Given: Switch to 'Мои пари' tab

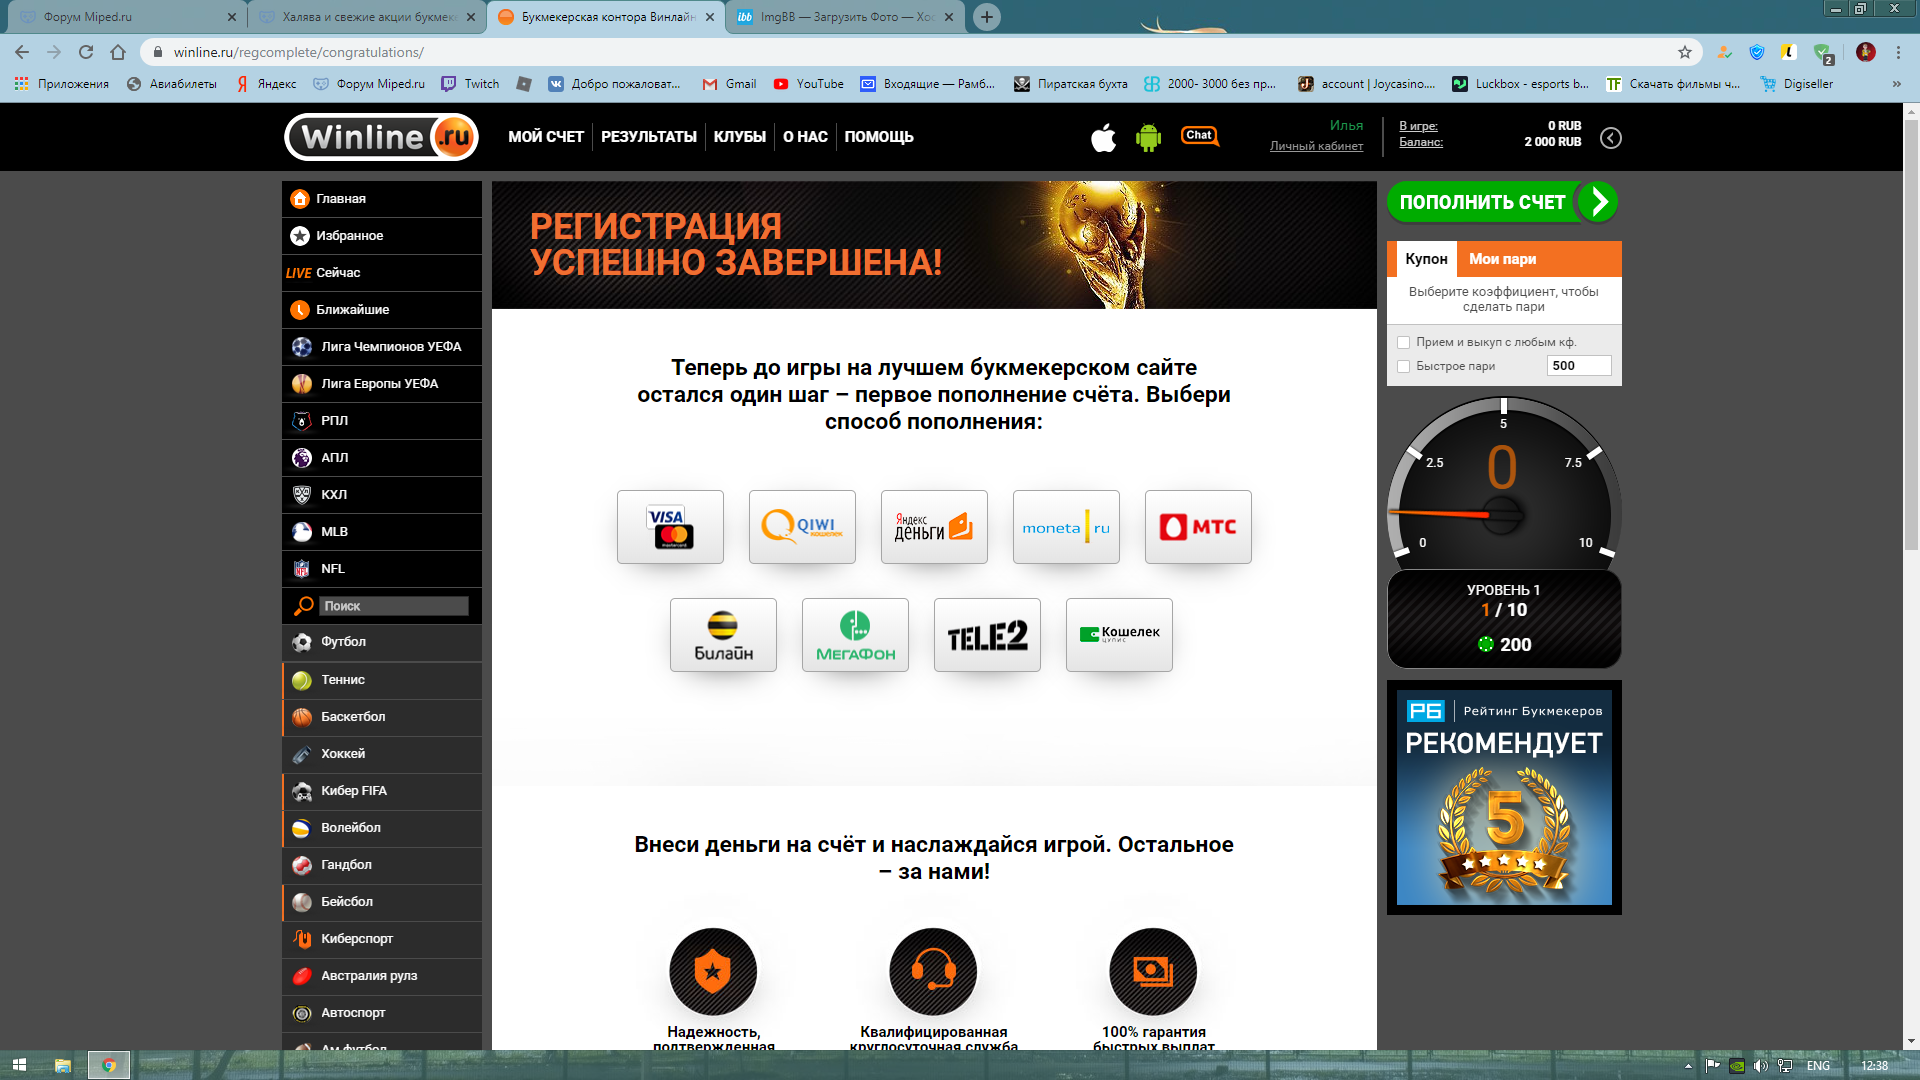Looking at the screenshot, I should pyautogui.click(x=1502, y=259).
